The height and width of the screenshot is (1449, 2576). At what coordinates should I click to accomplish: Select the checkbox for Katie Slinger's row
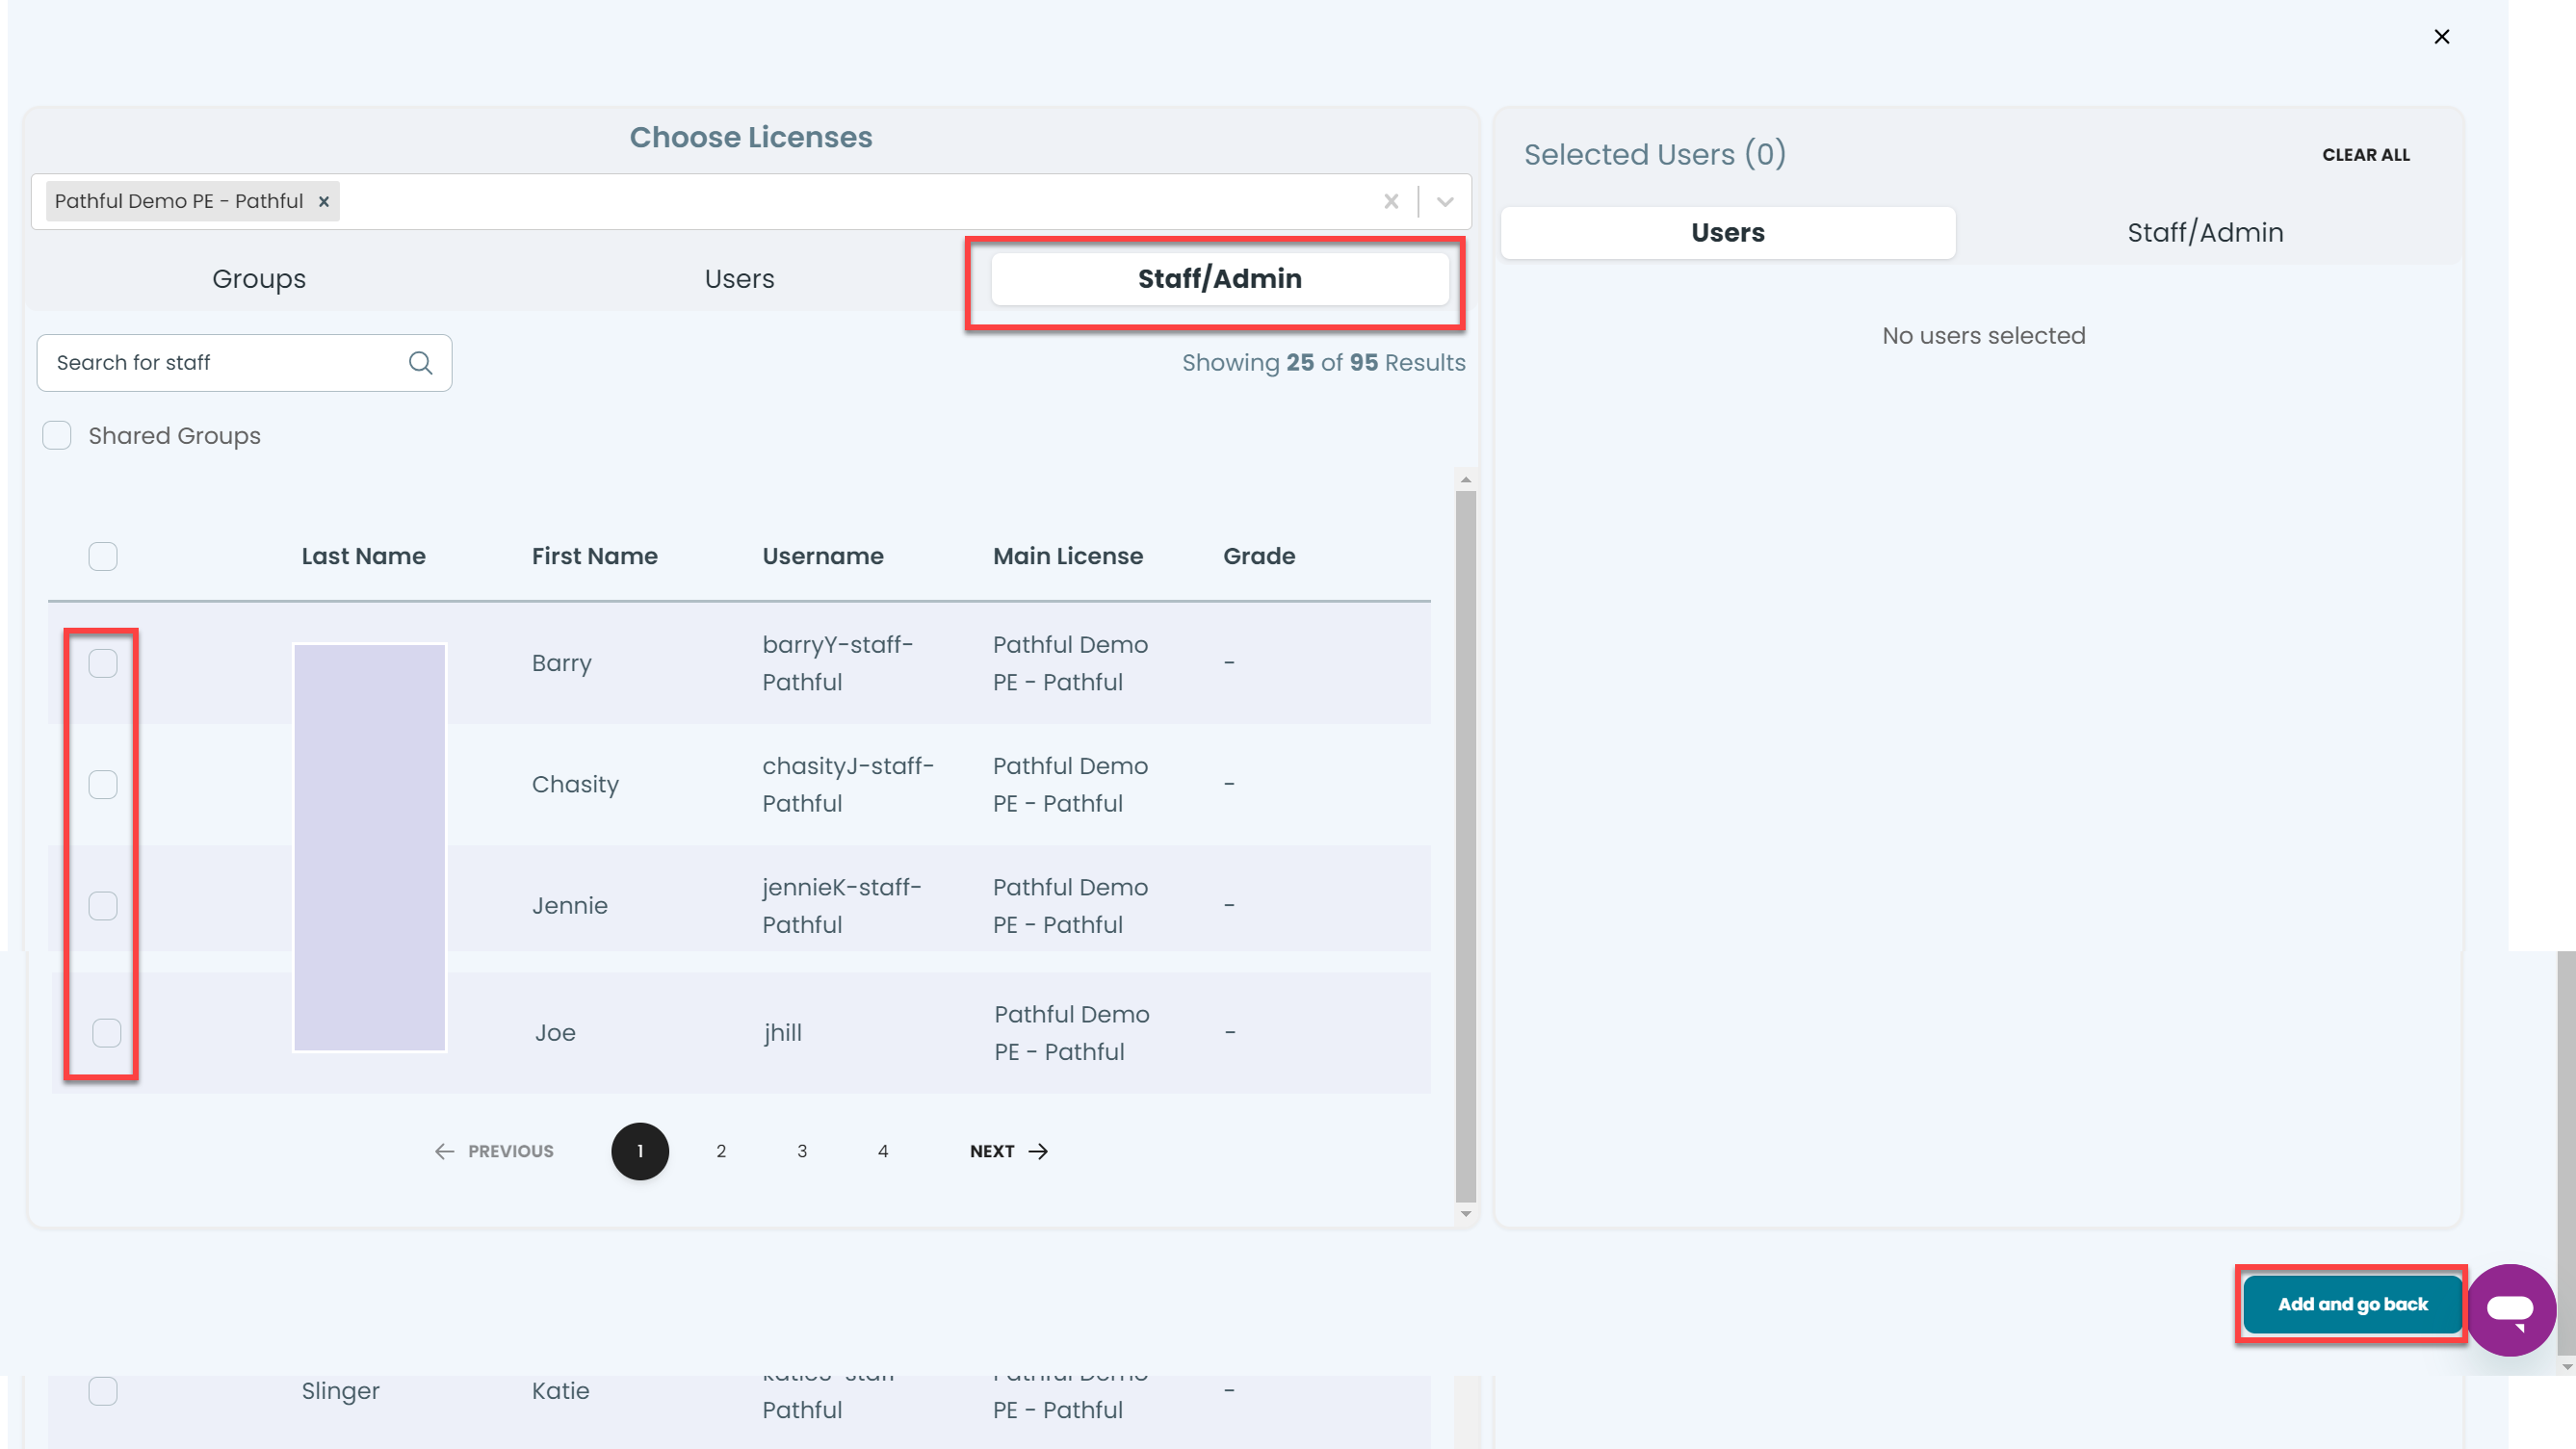(103, 1391)
